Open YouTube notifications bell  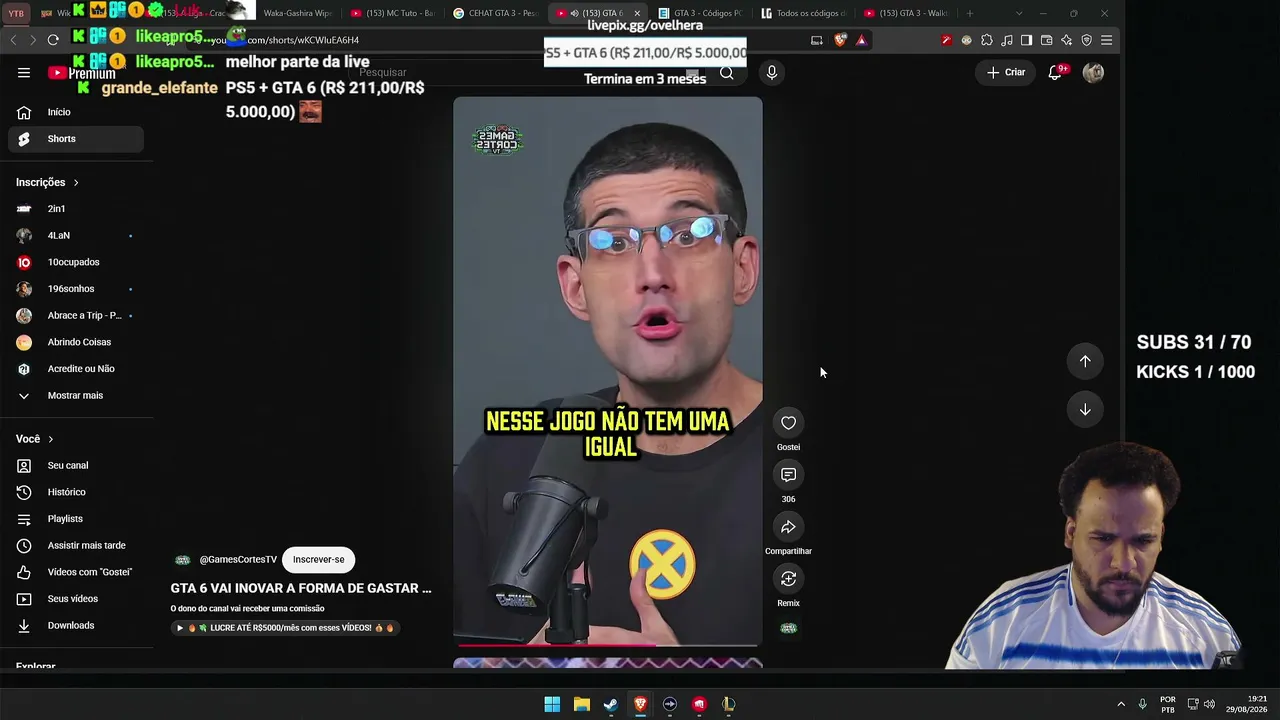(1055, 73)
